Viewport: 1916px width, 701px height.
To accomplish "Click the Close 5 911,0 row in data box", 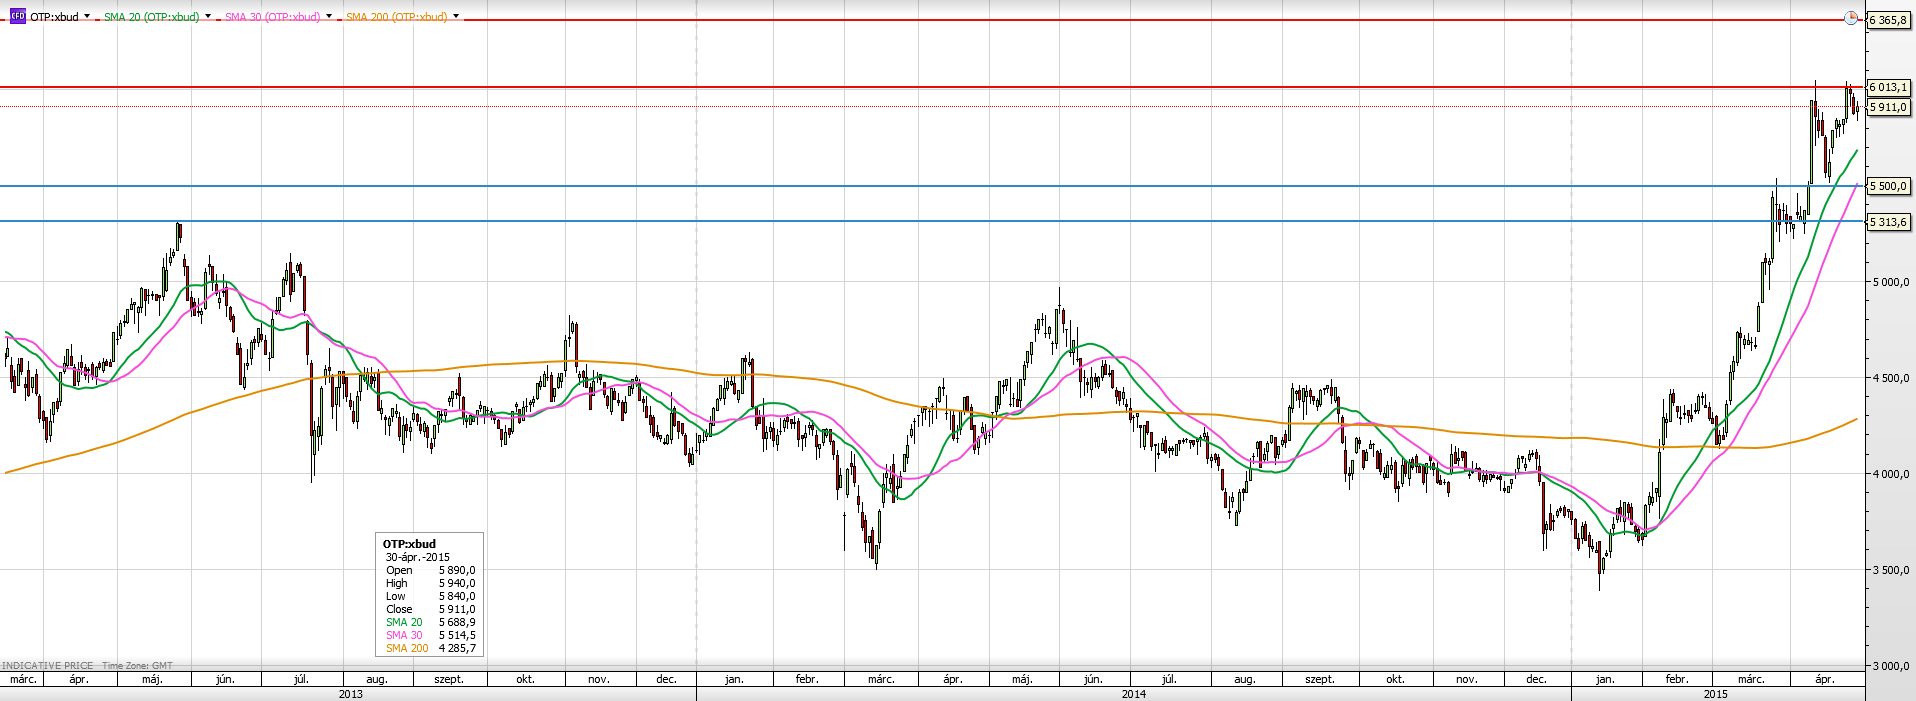I will tap(430, 609).
